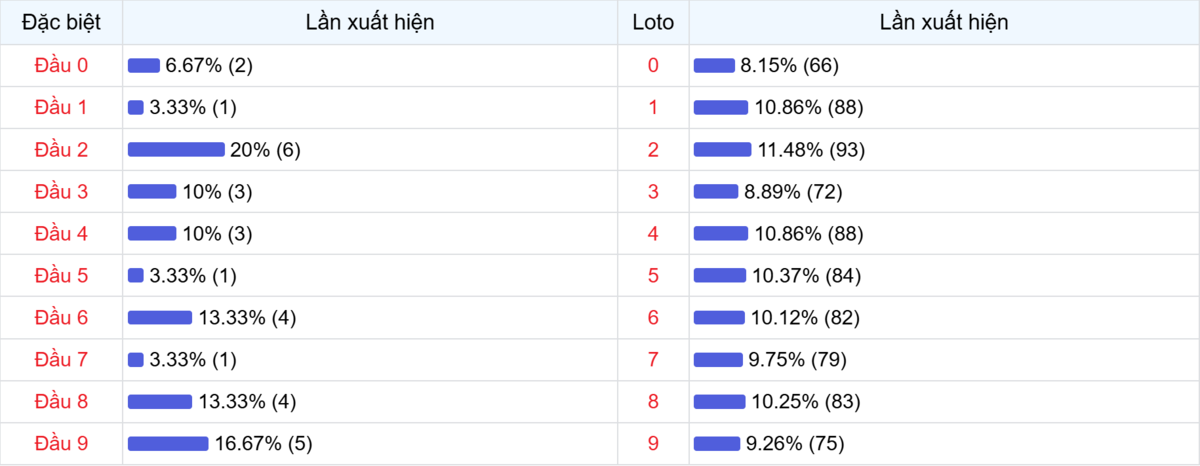
Task: Click the 13.33% bar for Đầu 6
Action: point(160,318)
